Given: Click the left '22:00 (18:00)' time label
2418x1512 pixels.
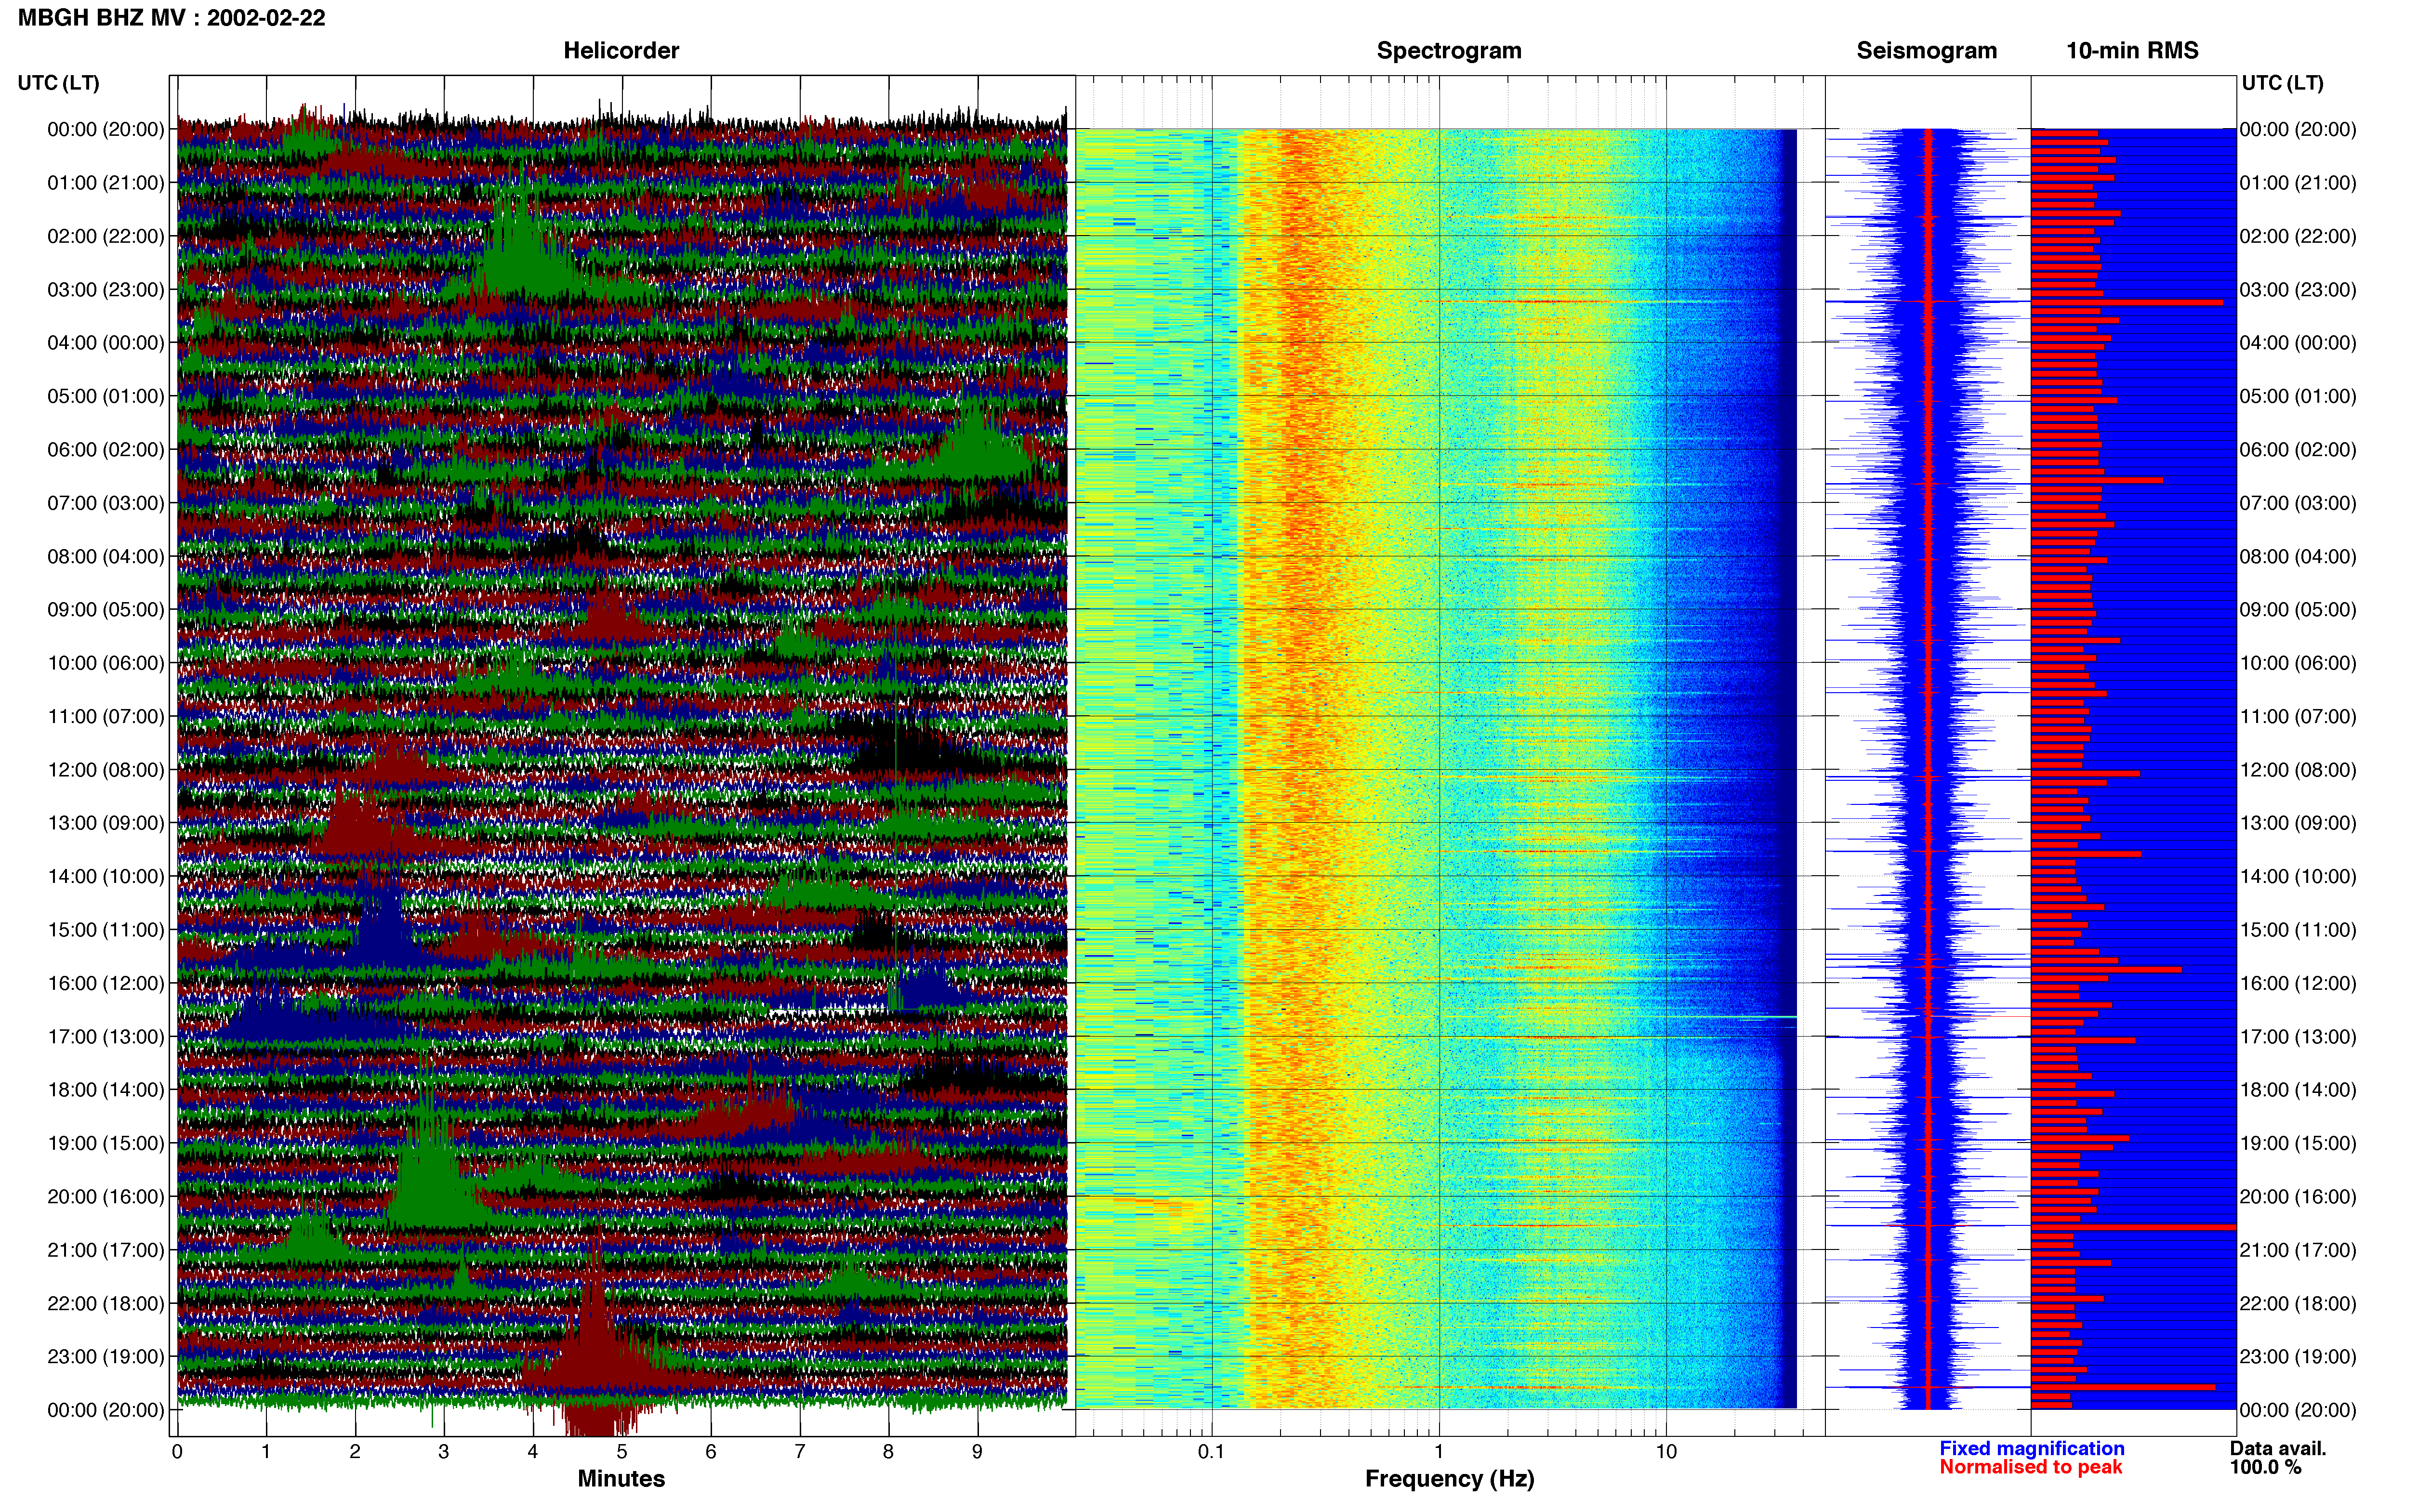Looking at the screenshot, I should (106, 1304).
